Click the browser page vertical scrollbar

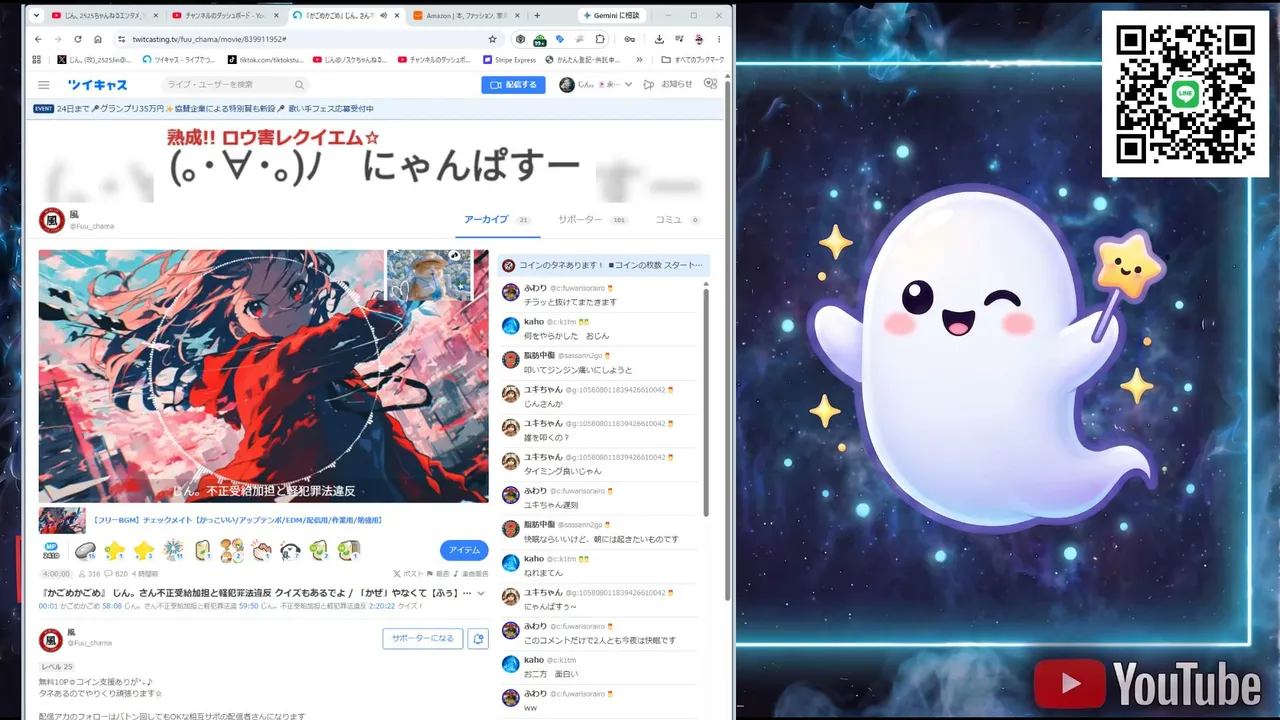click(728, 340)
